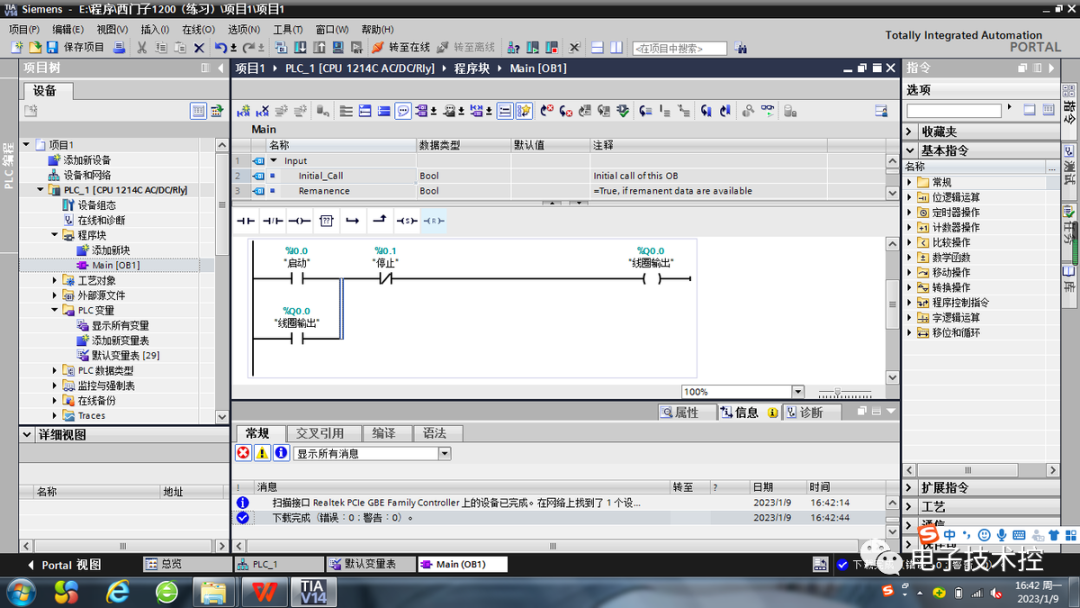Toggle network comments on or off
This screenshot has height=608, width=1080.
505,111
